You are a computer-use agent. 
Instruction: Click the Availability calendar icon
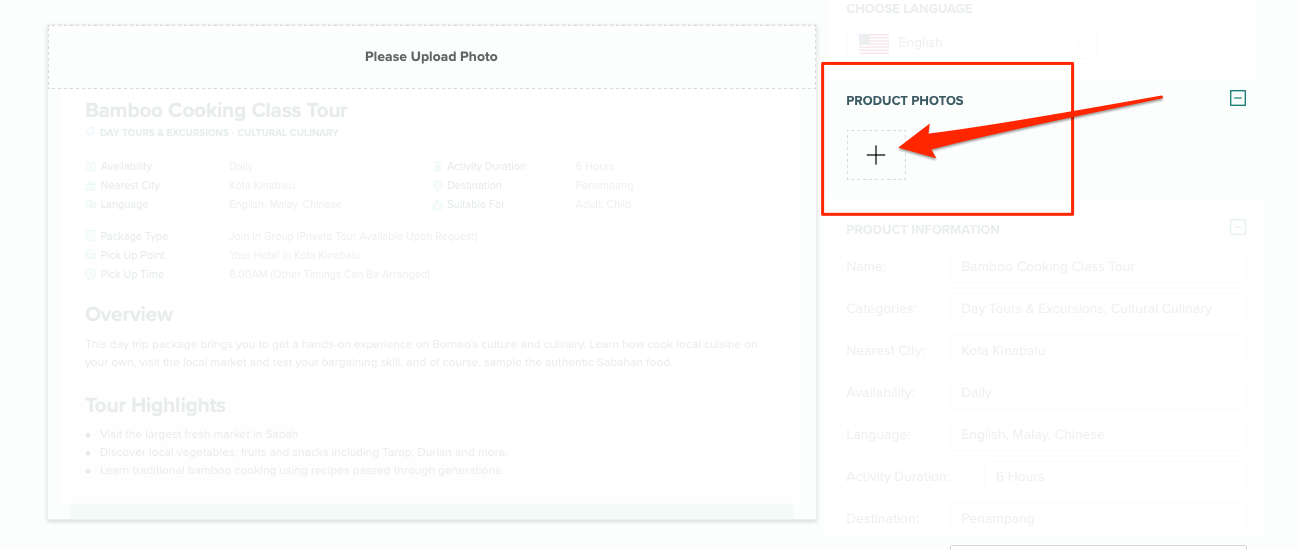click(x=91, y=167)
